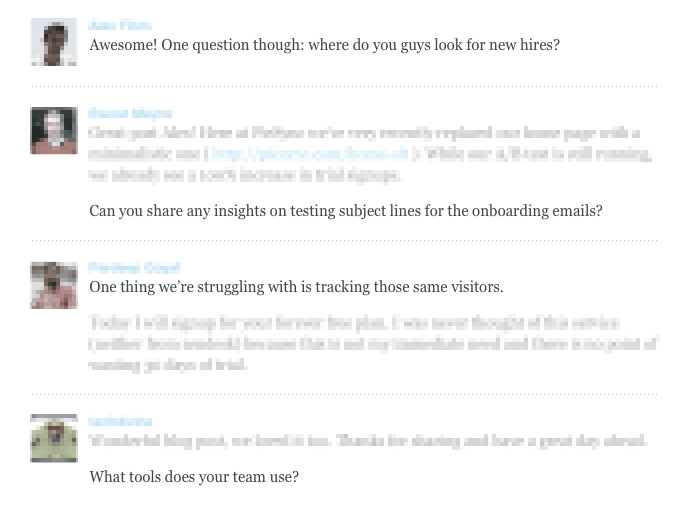
Task: Click the 'tracking those same visitors' sentence
Action: pyautogui.click(x=296, y=287)
